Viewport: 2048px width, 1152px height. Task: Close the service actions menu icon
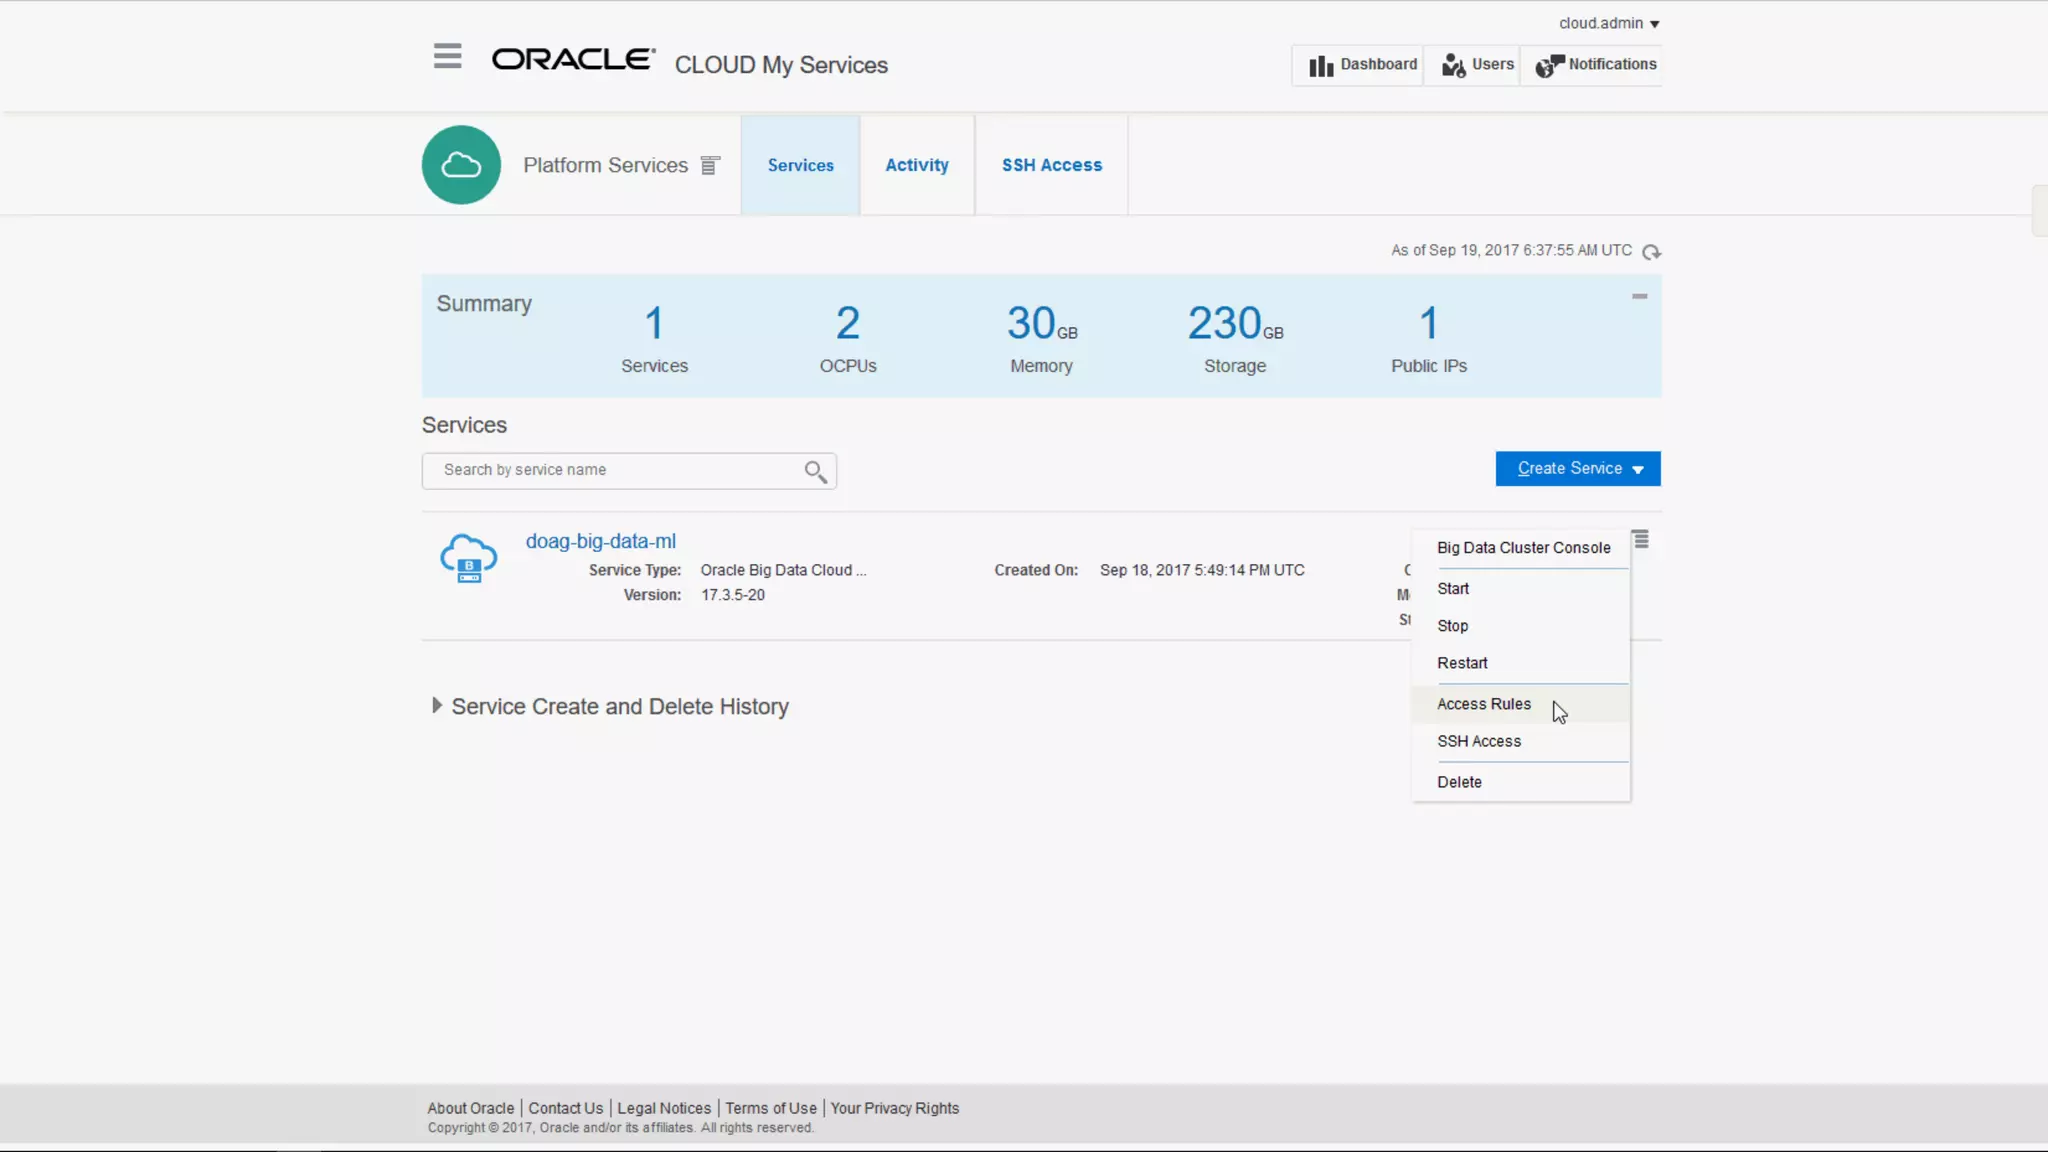tap(1641, 540)
